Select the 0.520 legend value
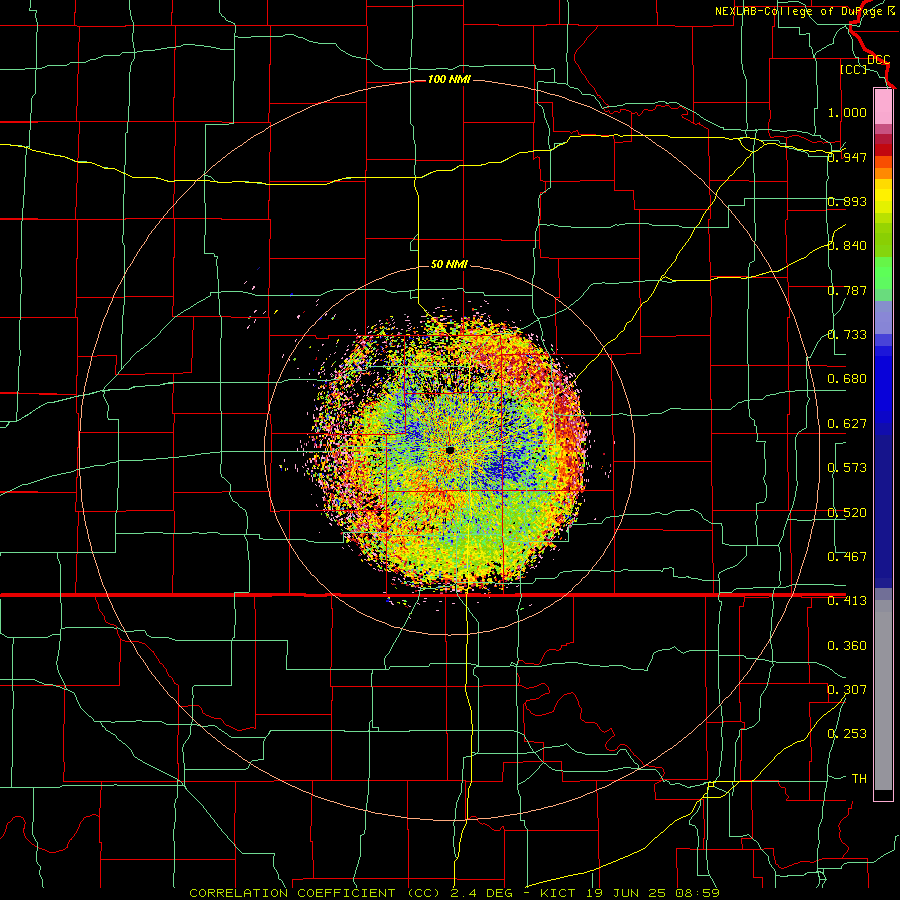The height and width of the screenshot is (900, 900). point(847,513)
